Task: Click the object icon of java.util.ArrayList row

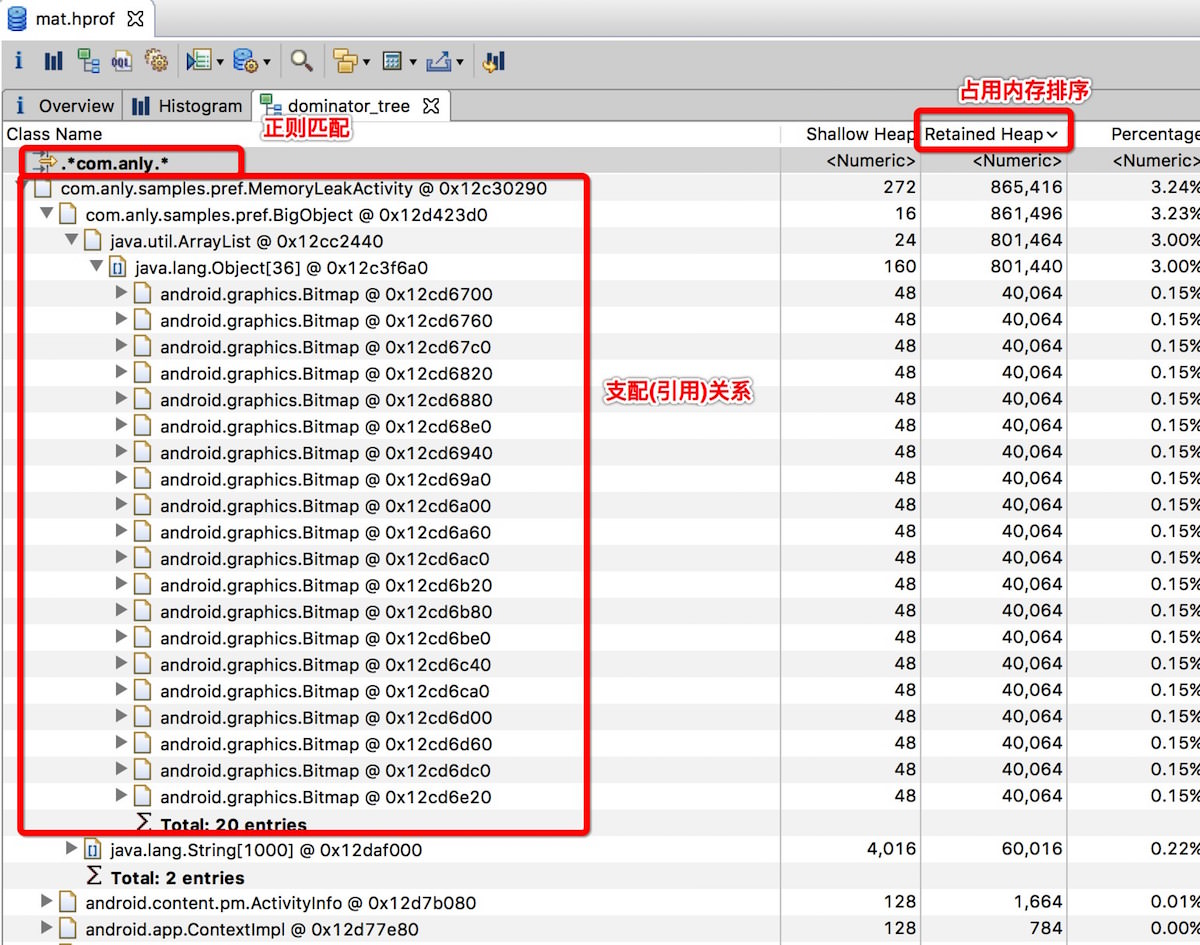Action: [92, 240]
